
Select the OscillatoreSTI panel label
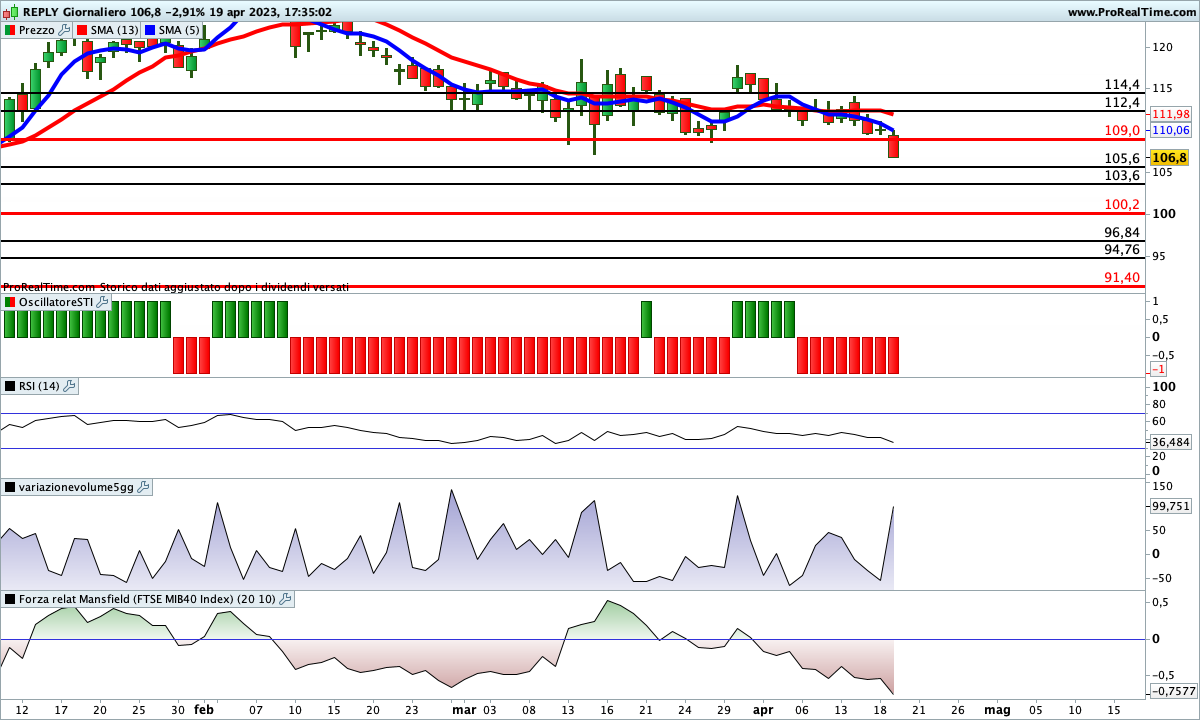tap(56, 302)
